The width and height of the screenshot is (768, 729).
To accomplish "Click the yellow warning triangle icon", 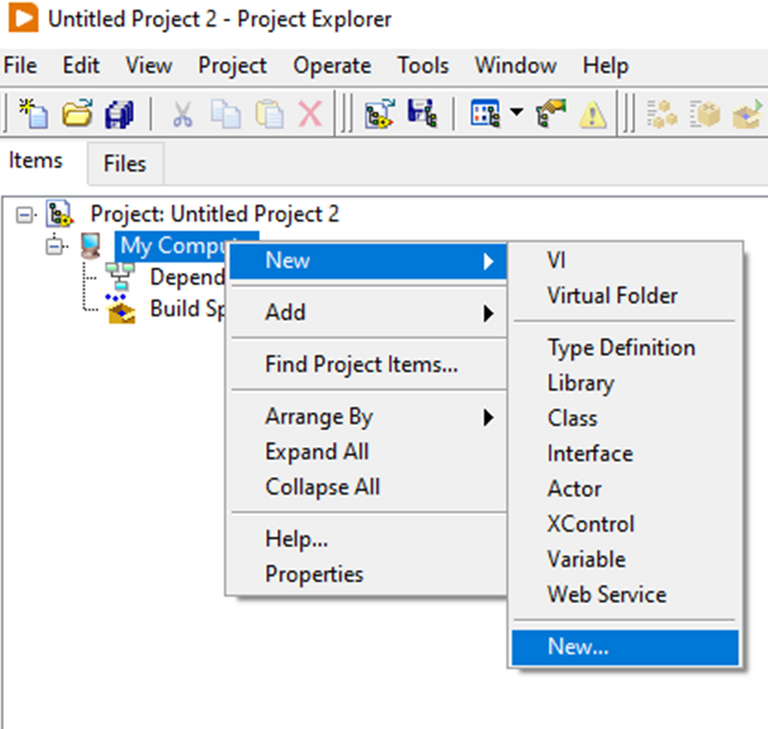I will pyautogui.click(x=593, y=114).
